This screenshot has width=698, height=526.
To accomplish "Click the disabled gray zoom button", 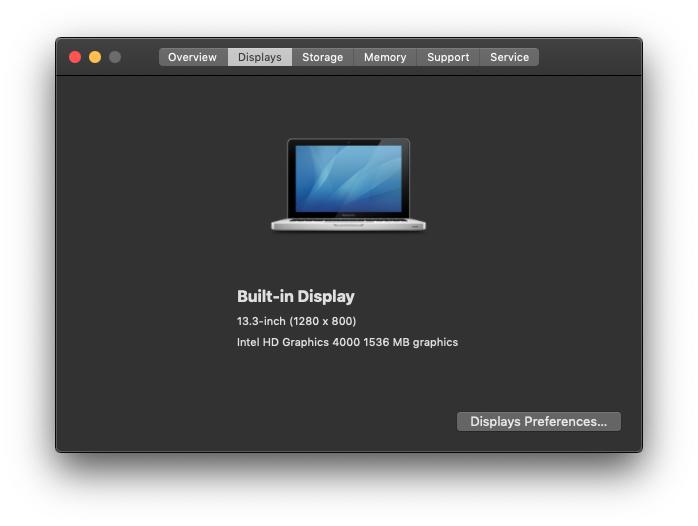I will click(115, 57).
